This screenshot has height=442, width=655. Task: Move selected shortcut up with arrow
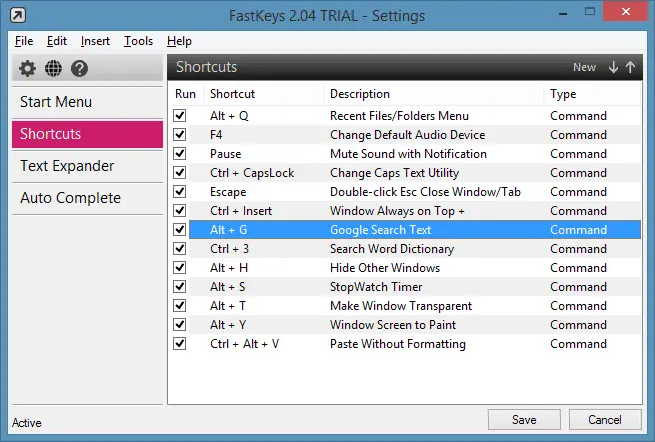point(630,67)
